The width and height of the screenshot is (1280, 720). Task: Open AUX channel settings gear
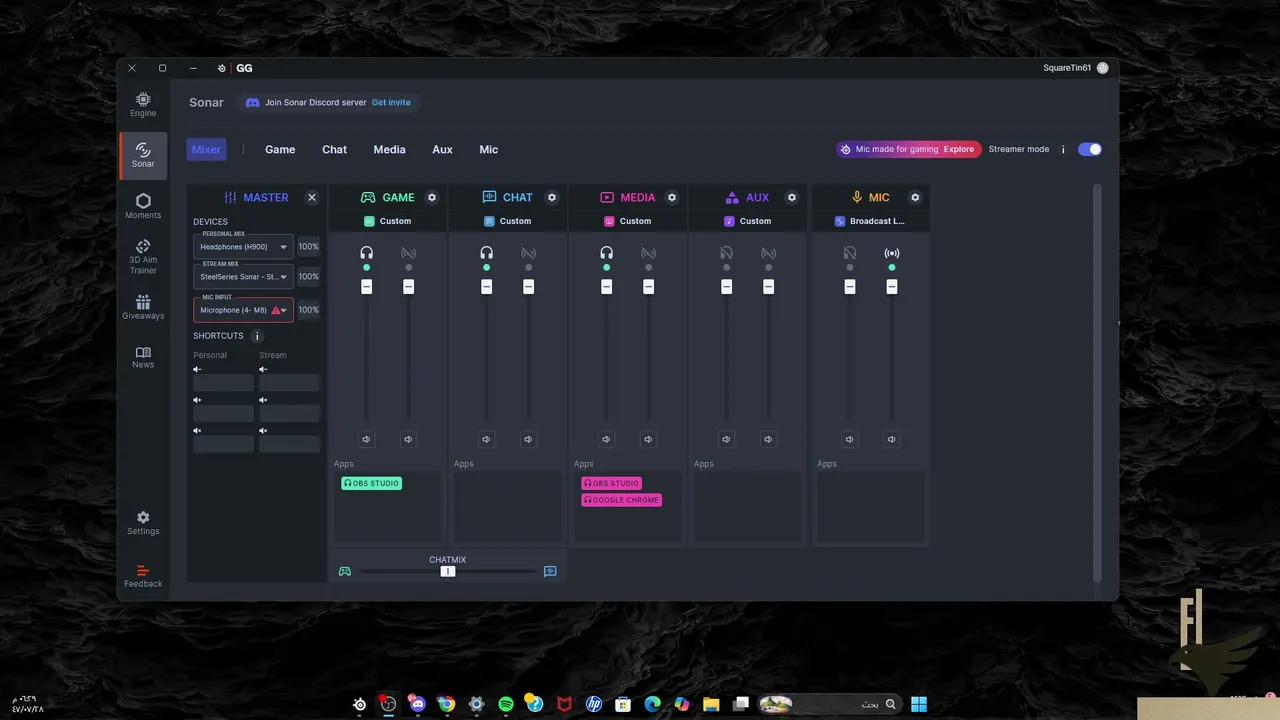click(792, 198)
